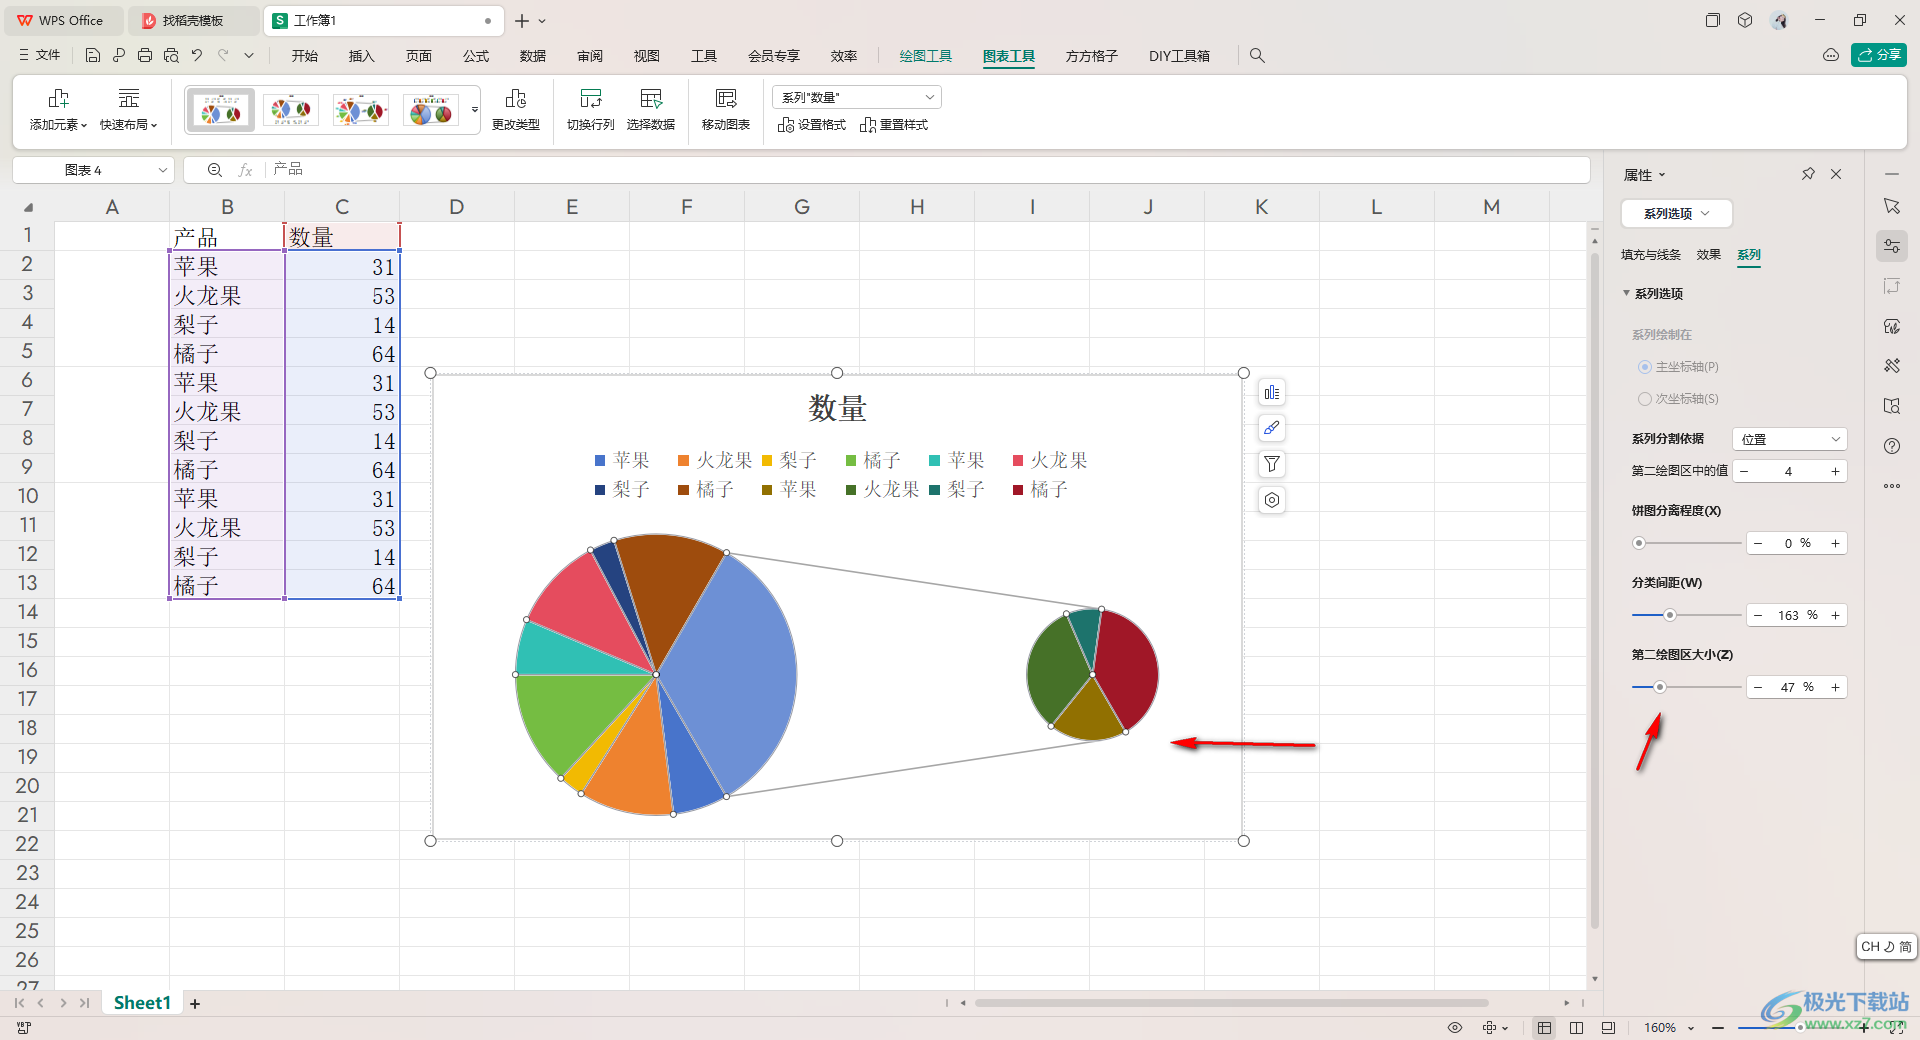1920x1040 pixels.
Task: Click the print preview icon
Action: click(171, 56)
